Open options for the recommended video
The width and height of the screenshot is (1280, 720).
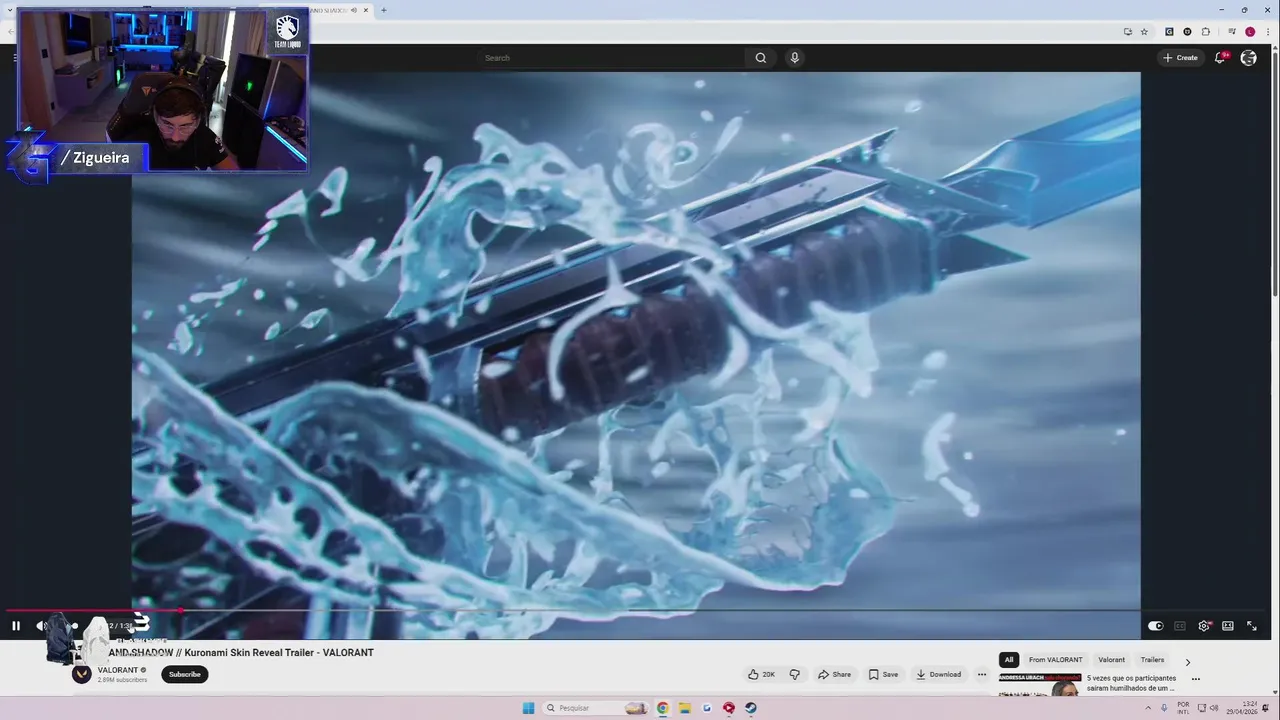(x=1195, y=679)
